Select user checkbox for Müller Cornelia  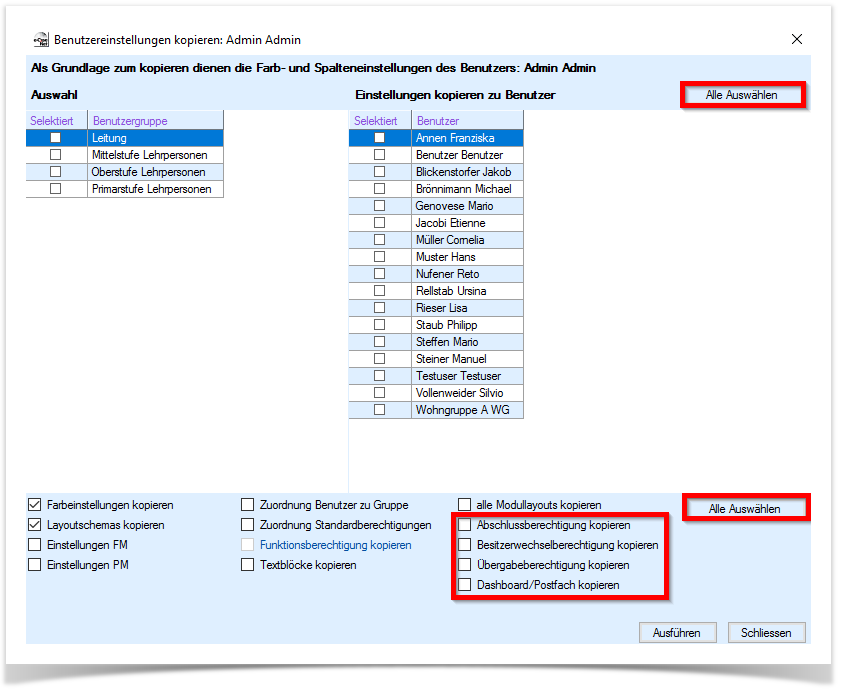(x=379, y=240)
